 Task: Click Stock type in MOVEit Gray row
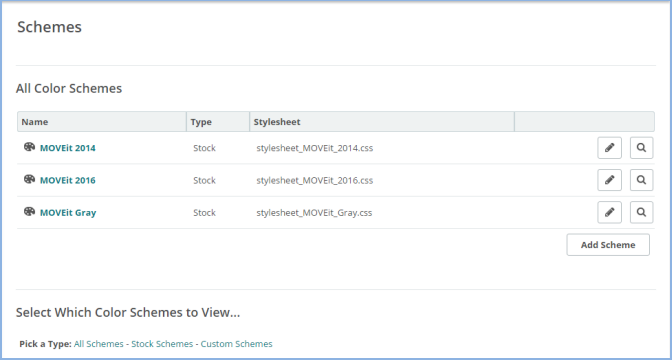coord(204,213)
